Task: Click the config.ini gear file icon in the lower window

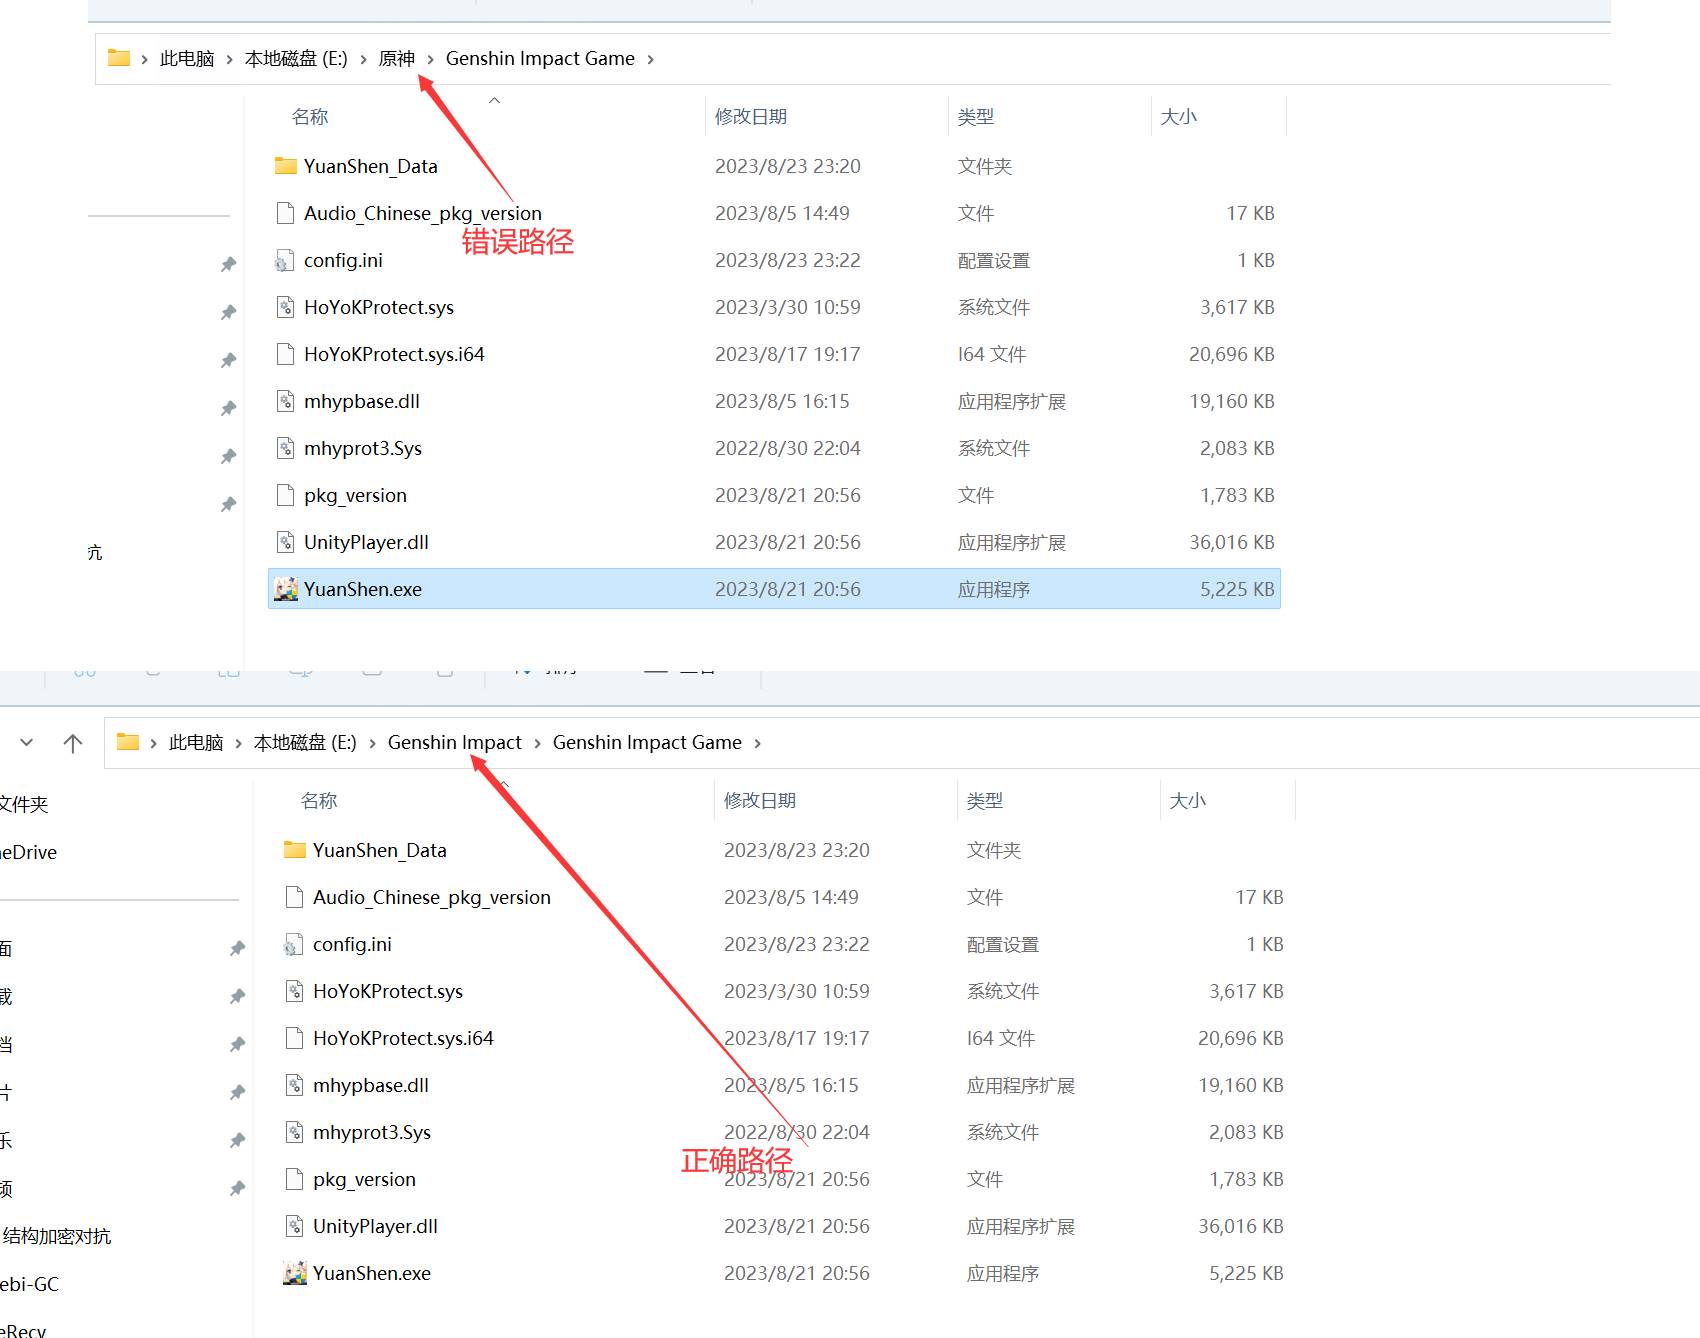Action: pyautogui.click(x=294, y=944)
